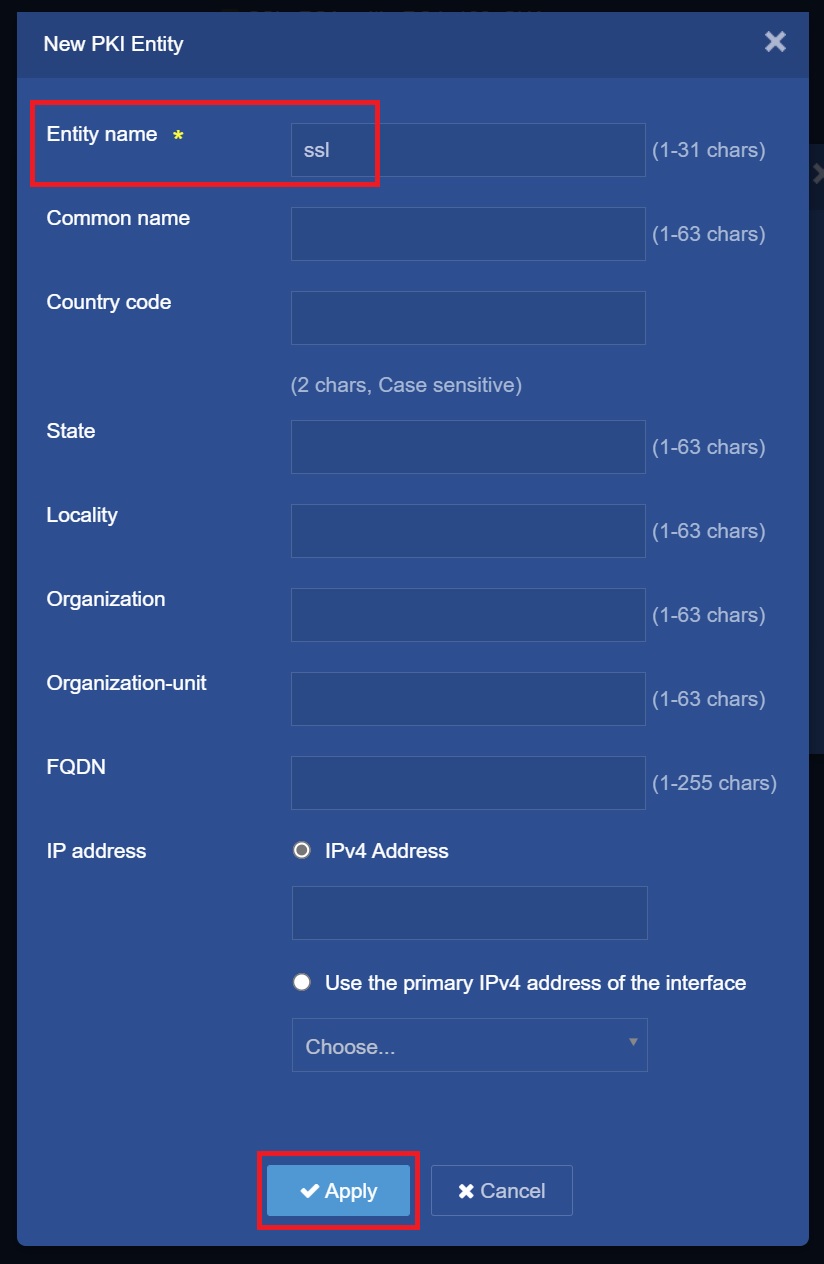Viewport: 824px width, 1264px height.
Task: Click the Apply button
Action: point(339,1190)
